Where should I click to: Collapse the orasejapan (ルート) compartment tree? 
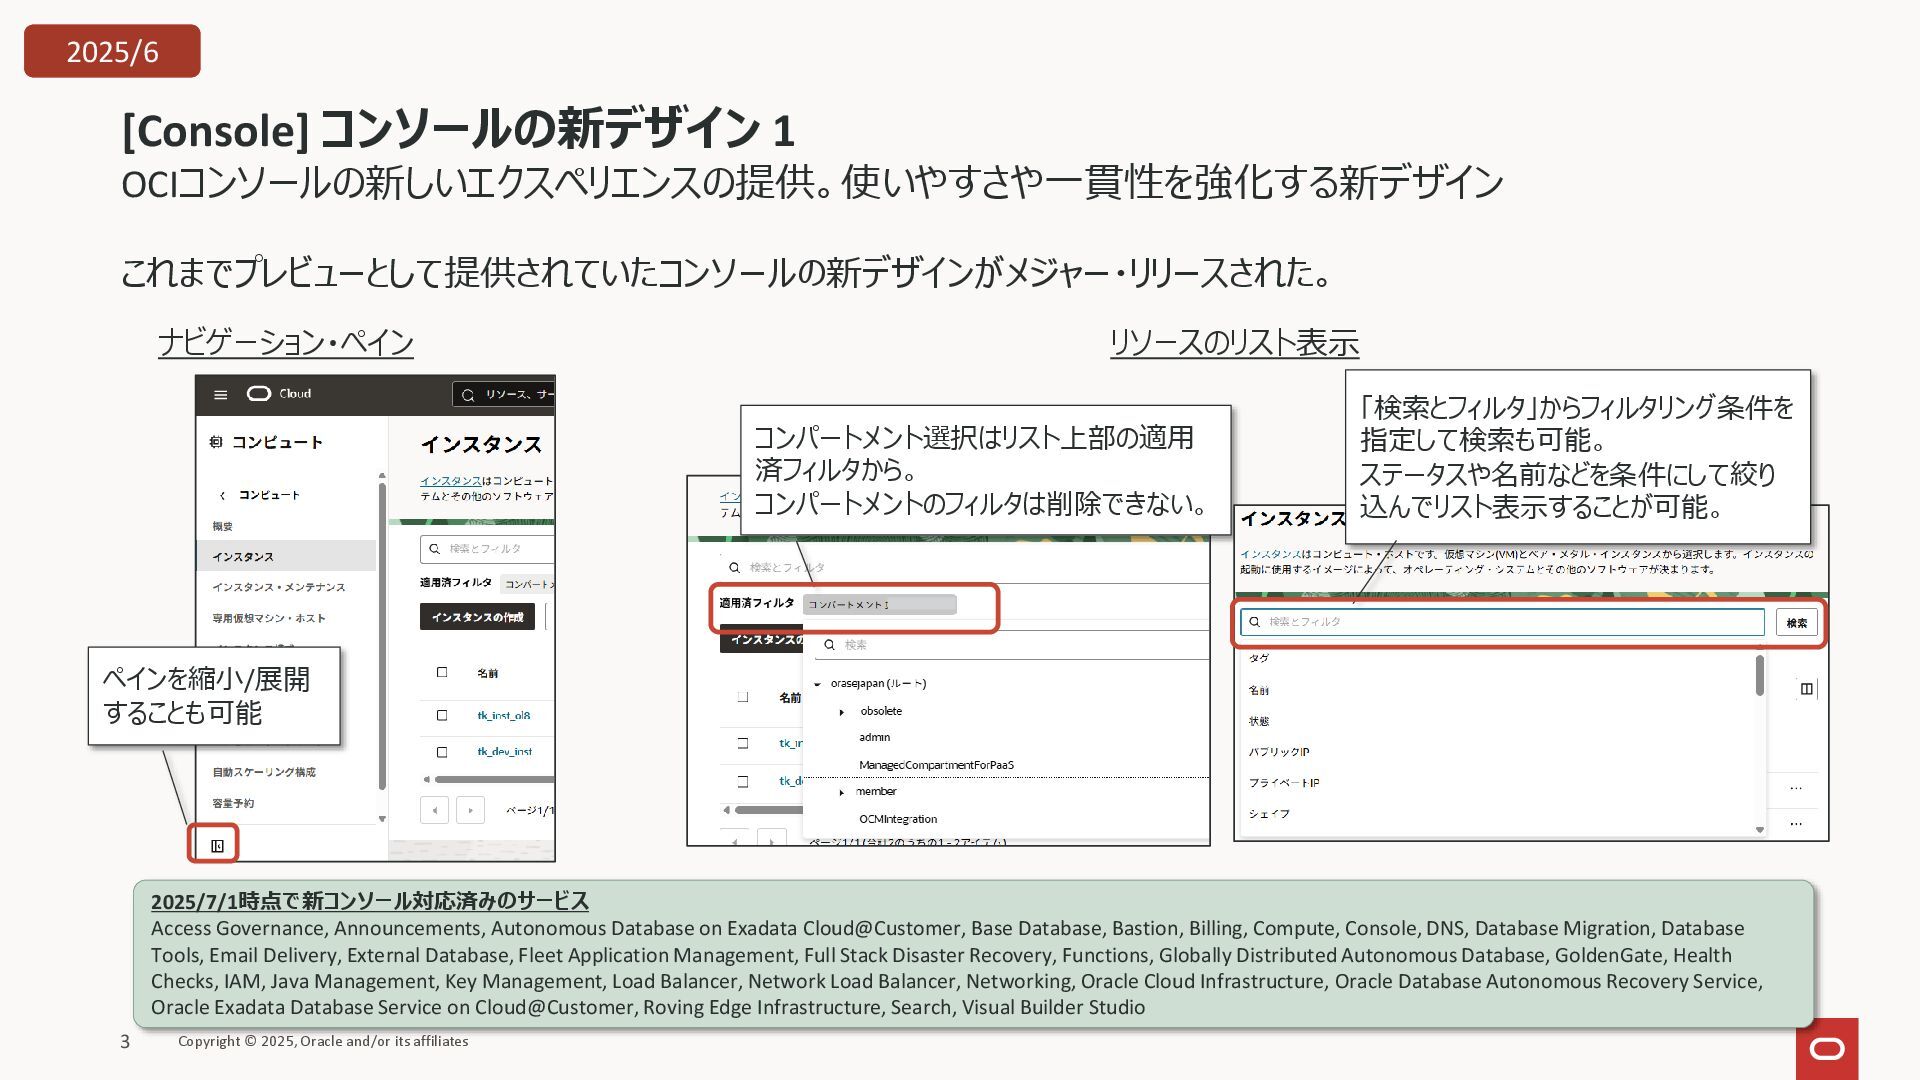coord(817,684)
